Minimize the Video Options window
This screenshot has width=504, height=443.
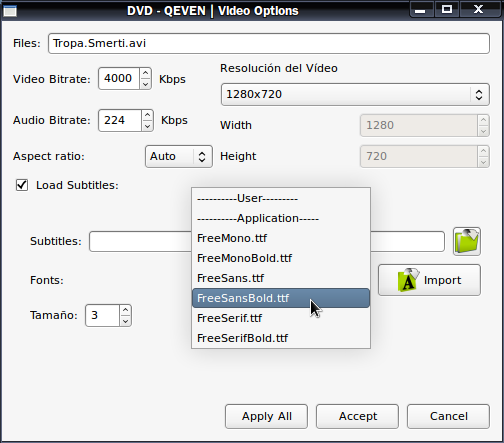(x=421, y=10)
